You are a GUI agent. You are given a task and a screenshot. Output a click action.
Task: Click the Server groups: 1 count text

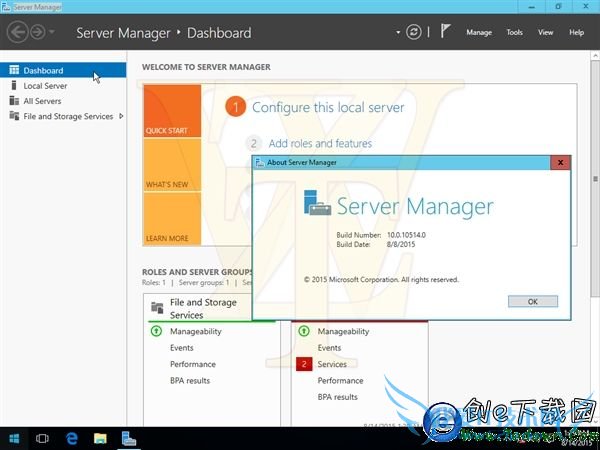coord(204,283)
